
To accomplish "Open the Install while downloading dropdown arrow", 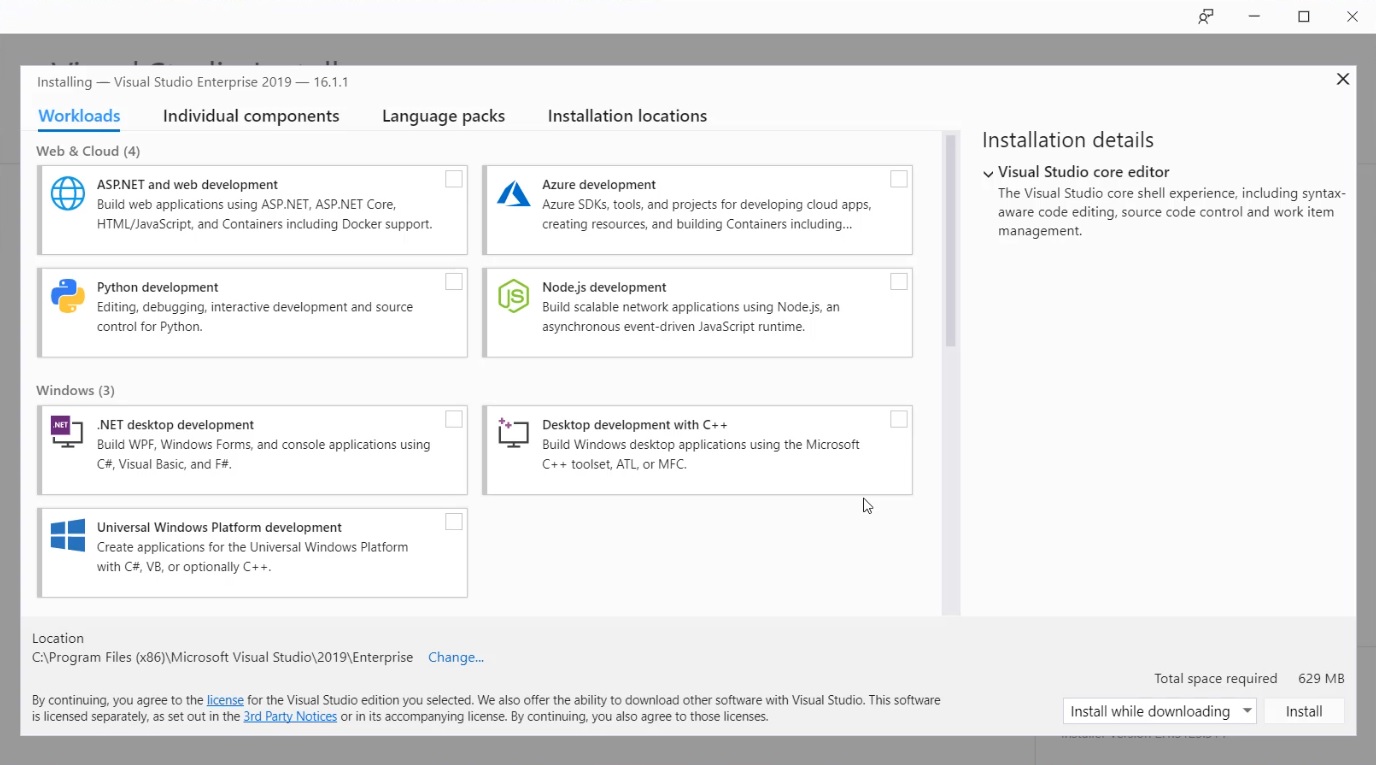I will click(1247, 711).
